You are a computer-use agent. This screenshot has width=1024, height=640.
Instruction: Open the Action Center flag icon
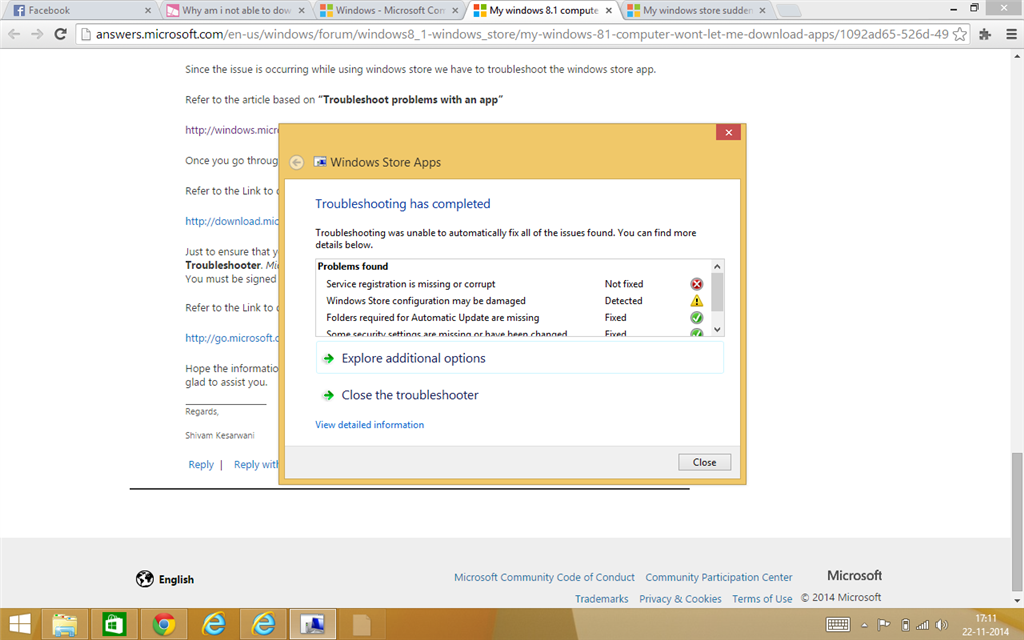pos(883,625)
